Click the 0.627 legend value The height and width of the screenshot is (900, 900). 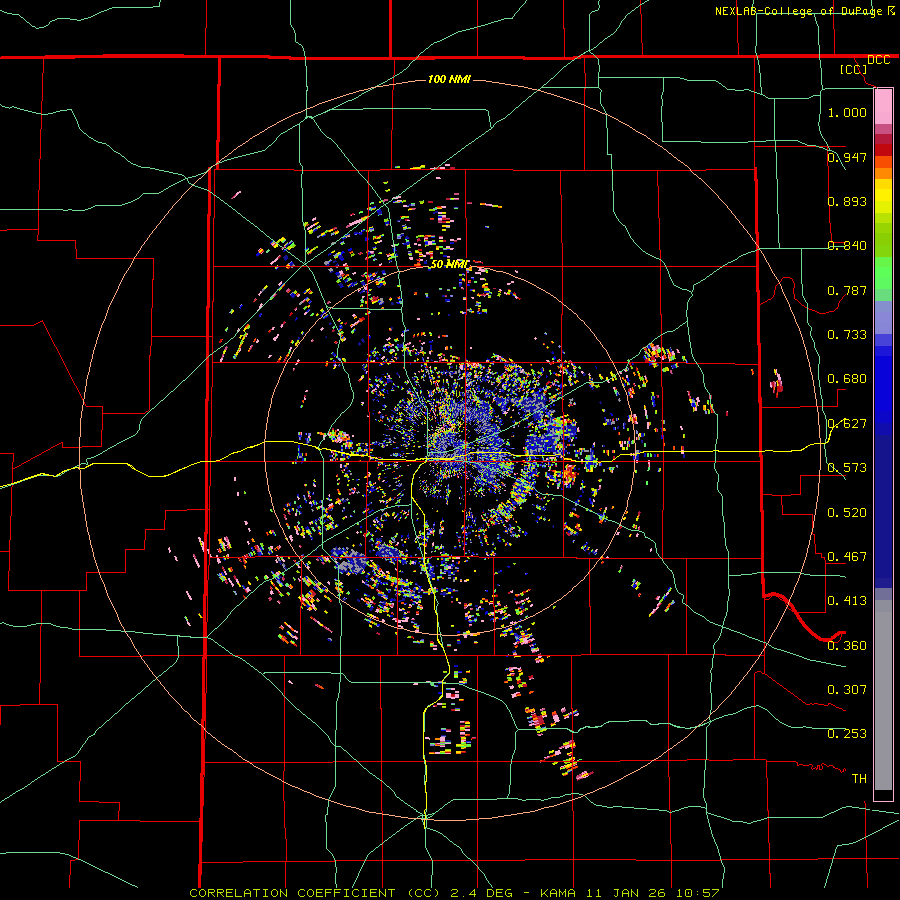pos(847,424)
